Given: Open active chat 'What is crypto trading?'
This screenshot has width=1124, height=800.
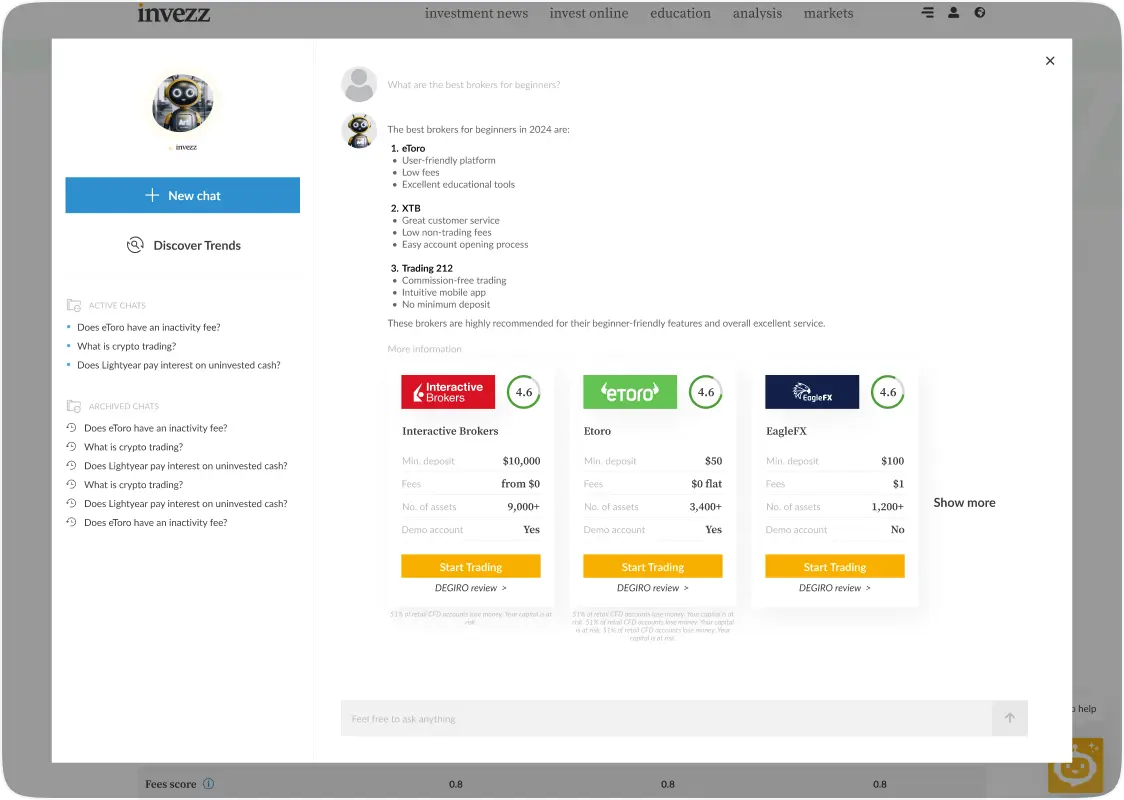Looking at the screenshot, I should (126, 346).
